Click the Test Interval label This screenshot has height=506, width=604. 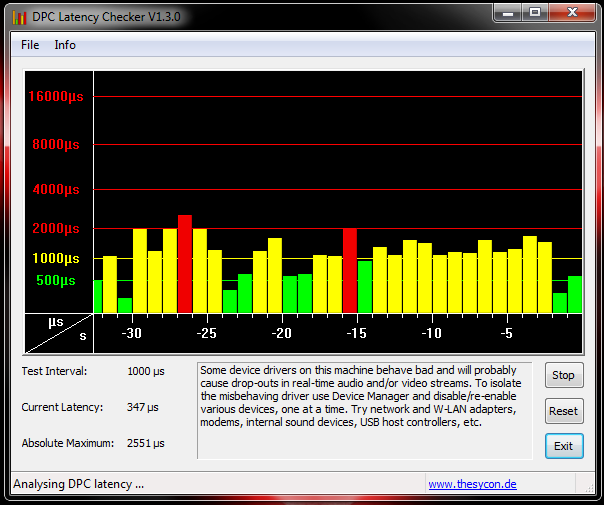tap(54, 371)
